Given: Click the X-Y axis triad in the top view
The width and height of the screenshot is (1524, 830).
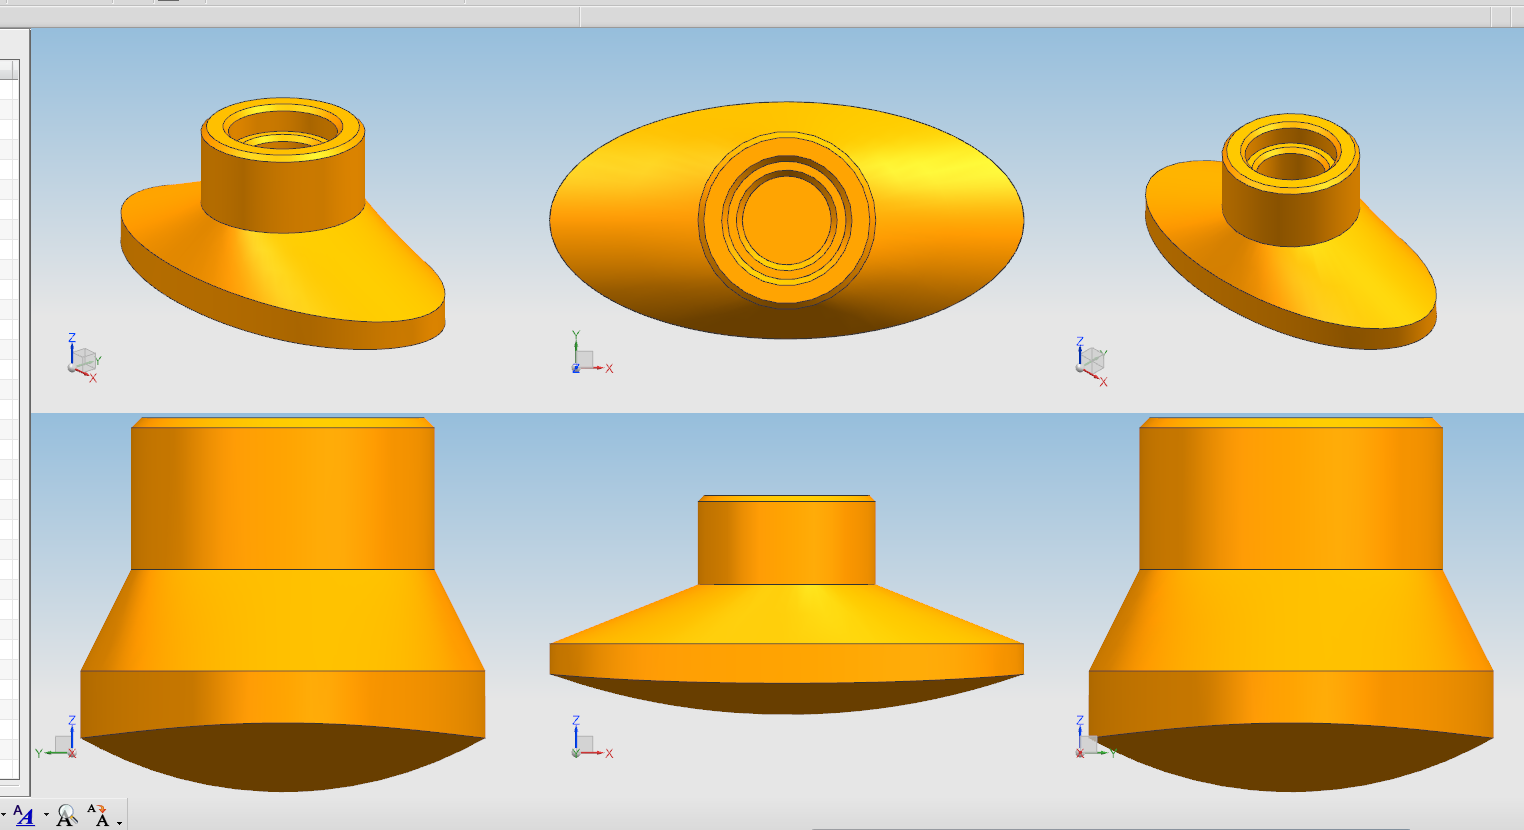Looking at the screenshot, I should tap(591, 353).
